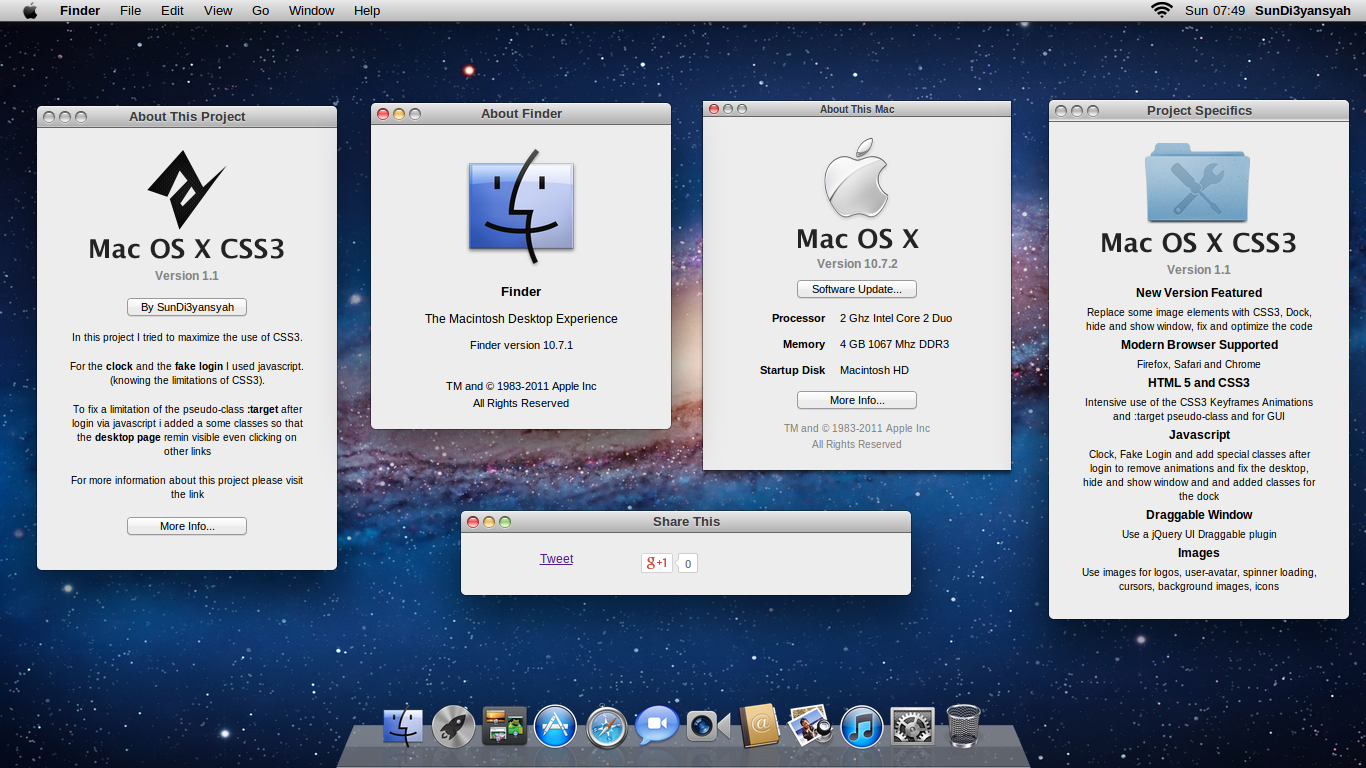1366x768 pixels.
Task: Click the tools folder icon in Project Specifics
Action: coord(1198,182)
